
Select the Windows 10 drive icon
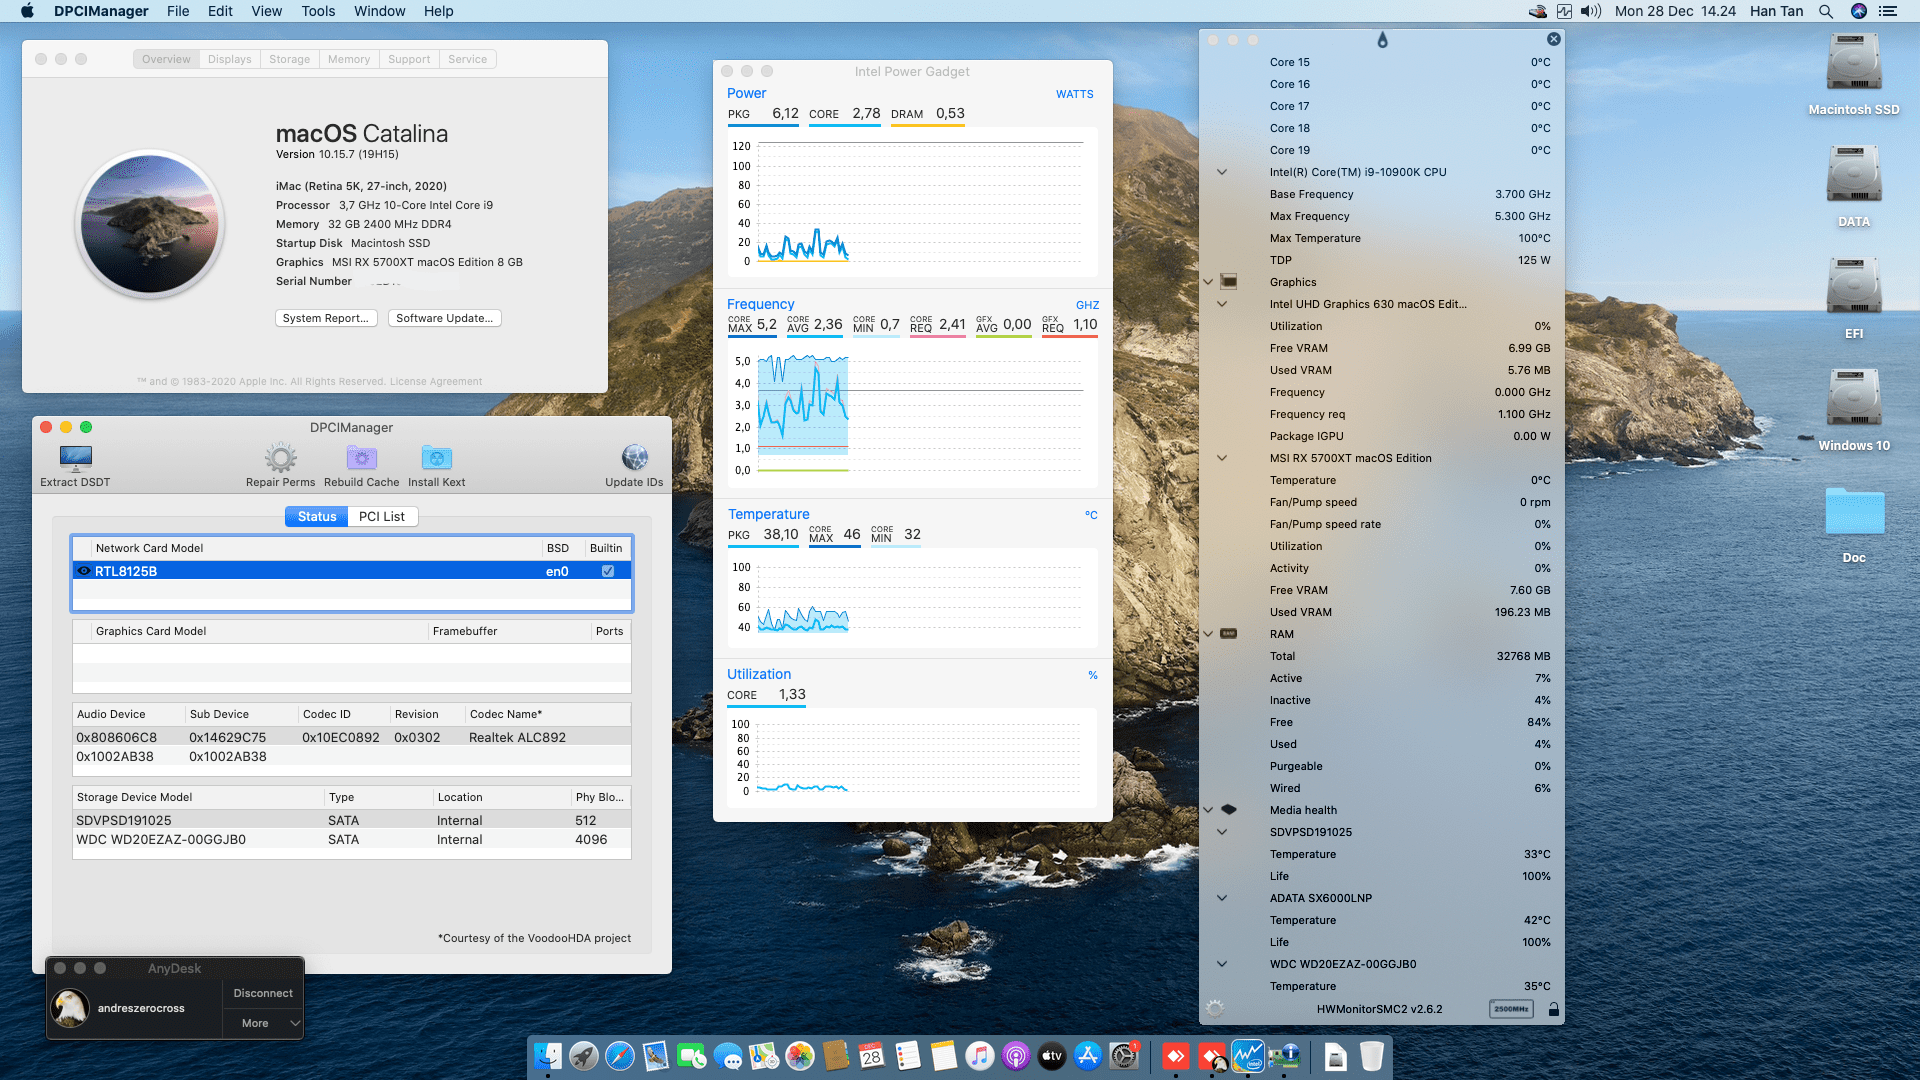(1853, 400)
